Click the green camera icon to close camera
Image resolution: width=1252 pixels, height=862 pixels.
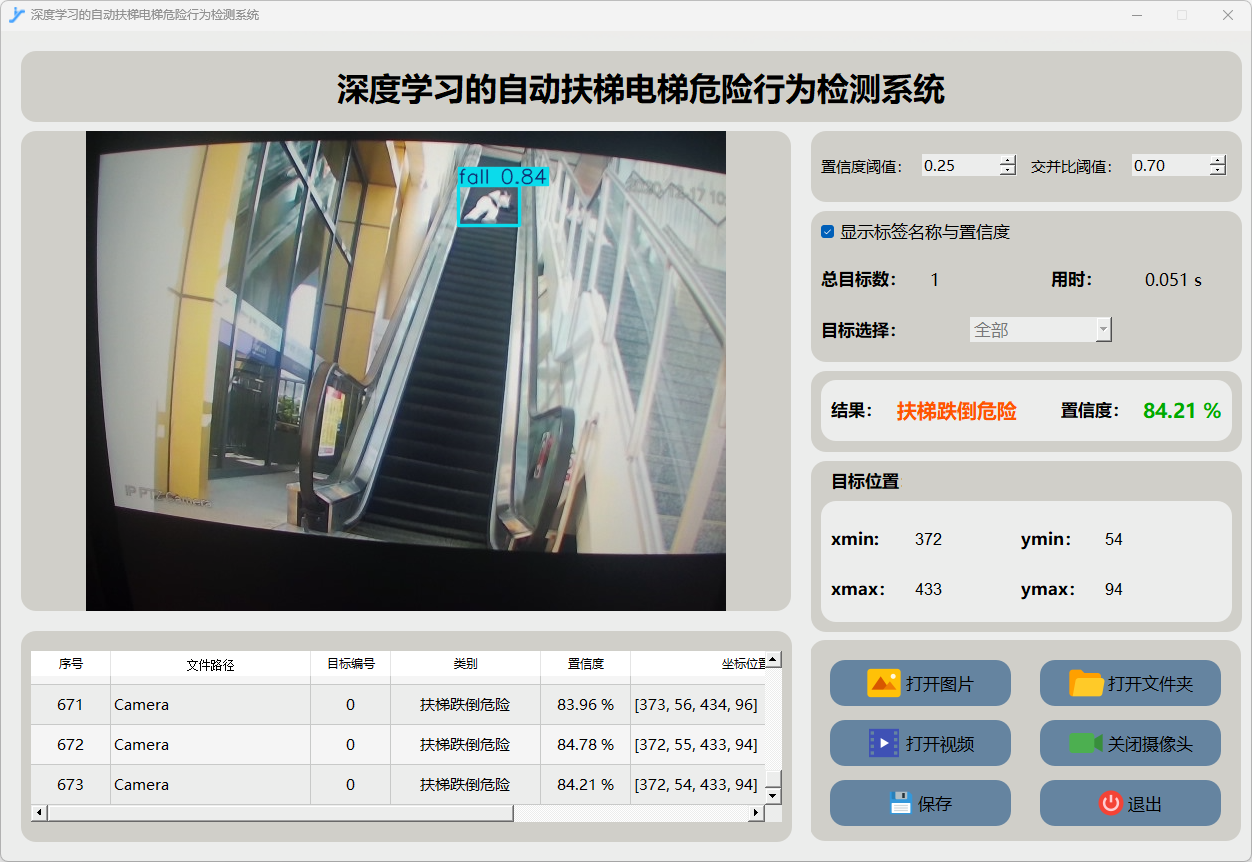tap(1085, 744)
